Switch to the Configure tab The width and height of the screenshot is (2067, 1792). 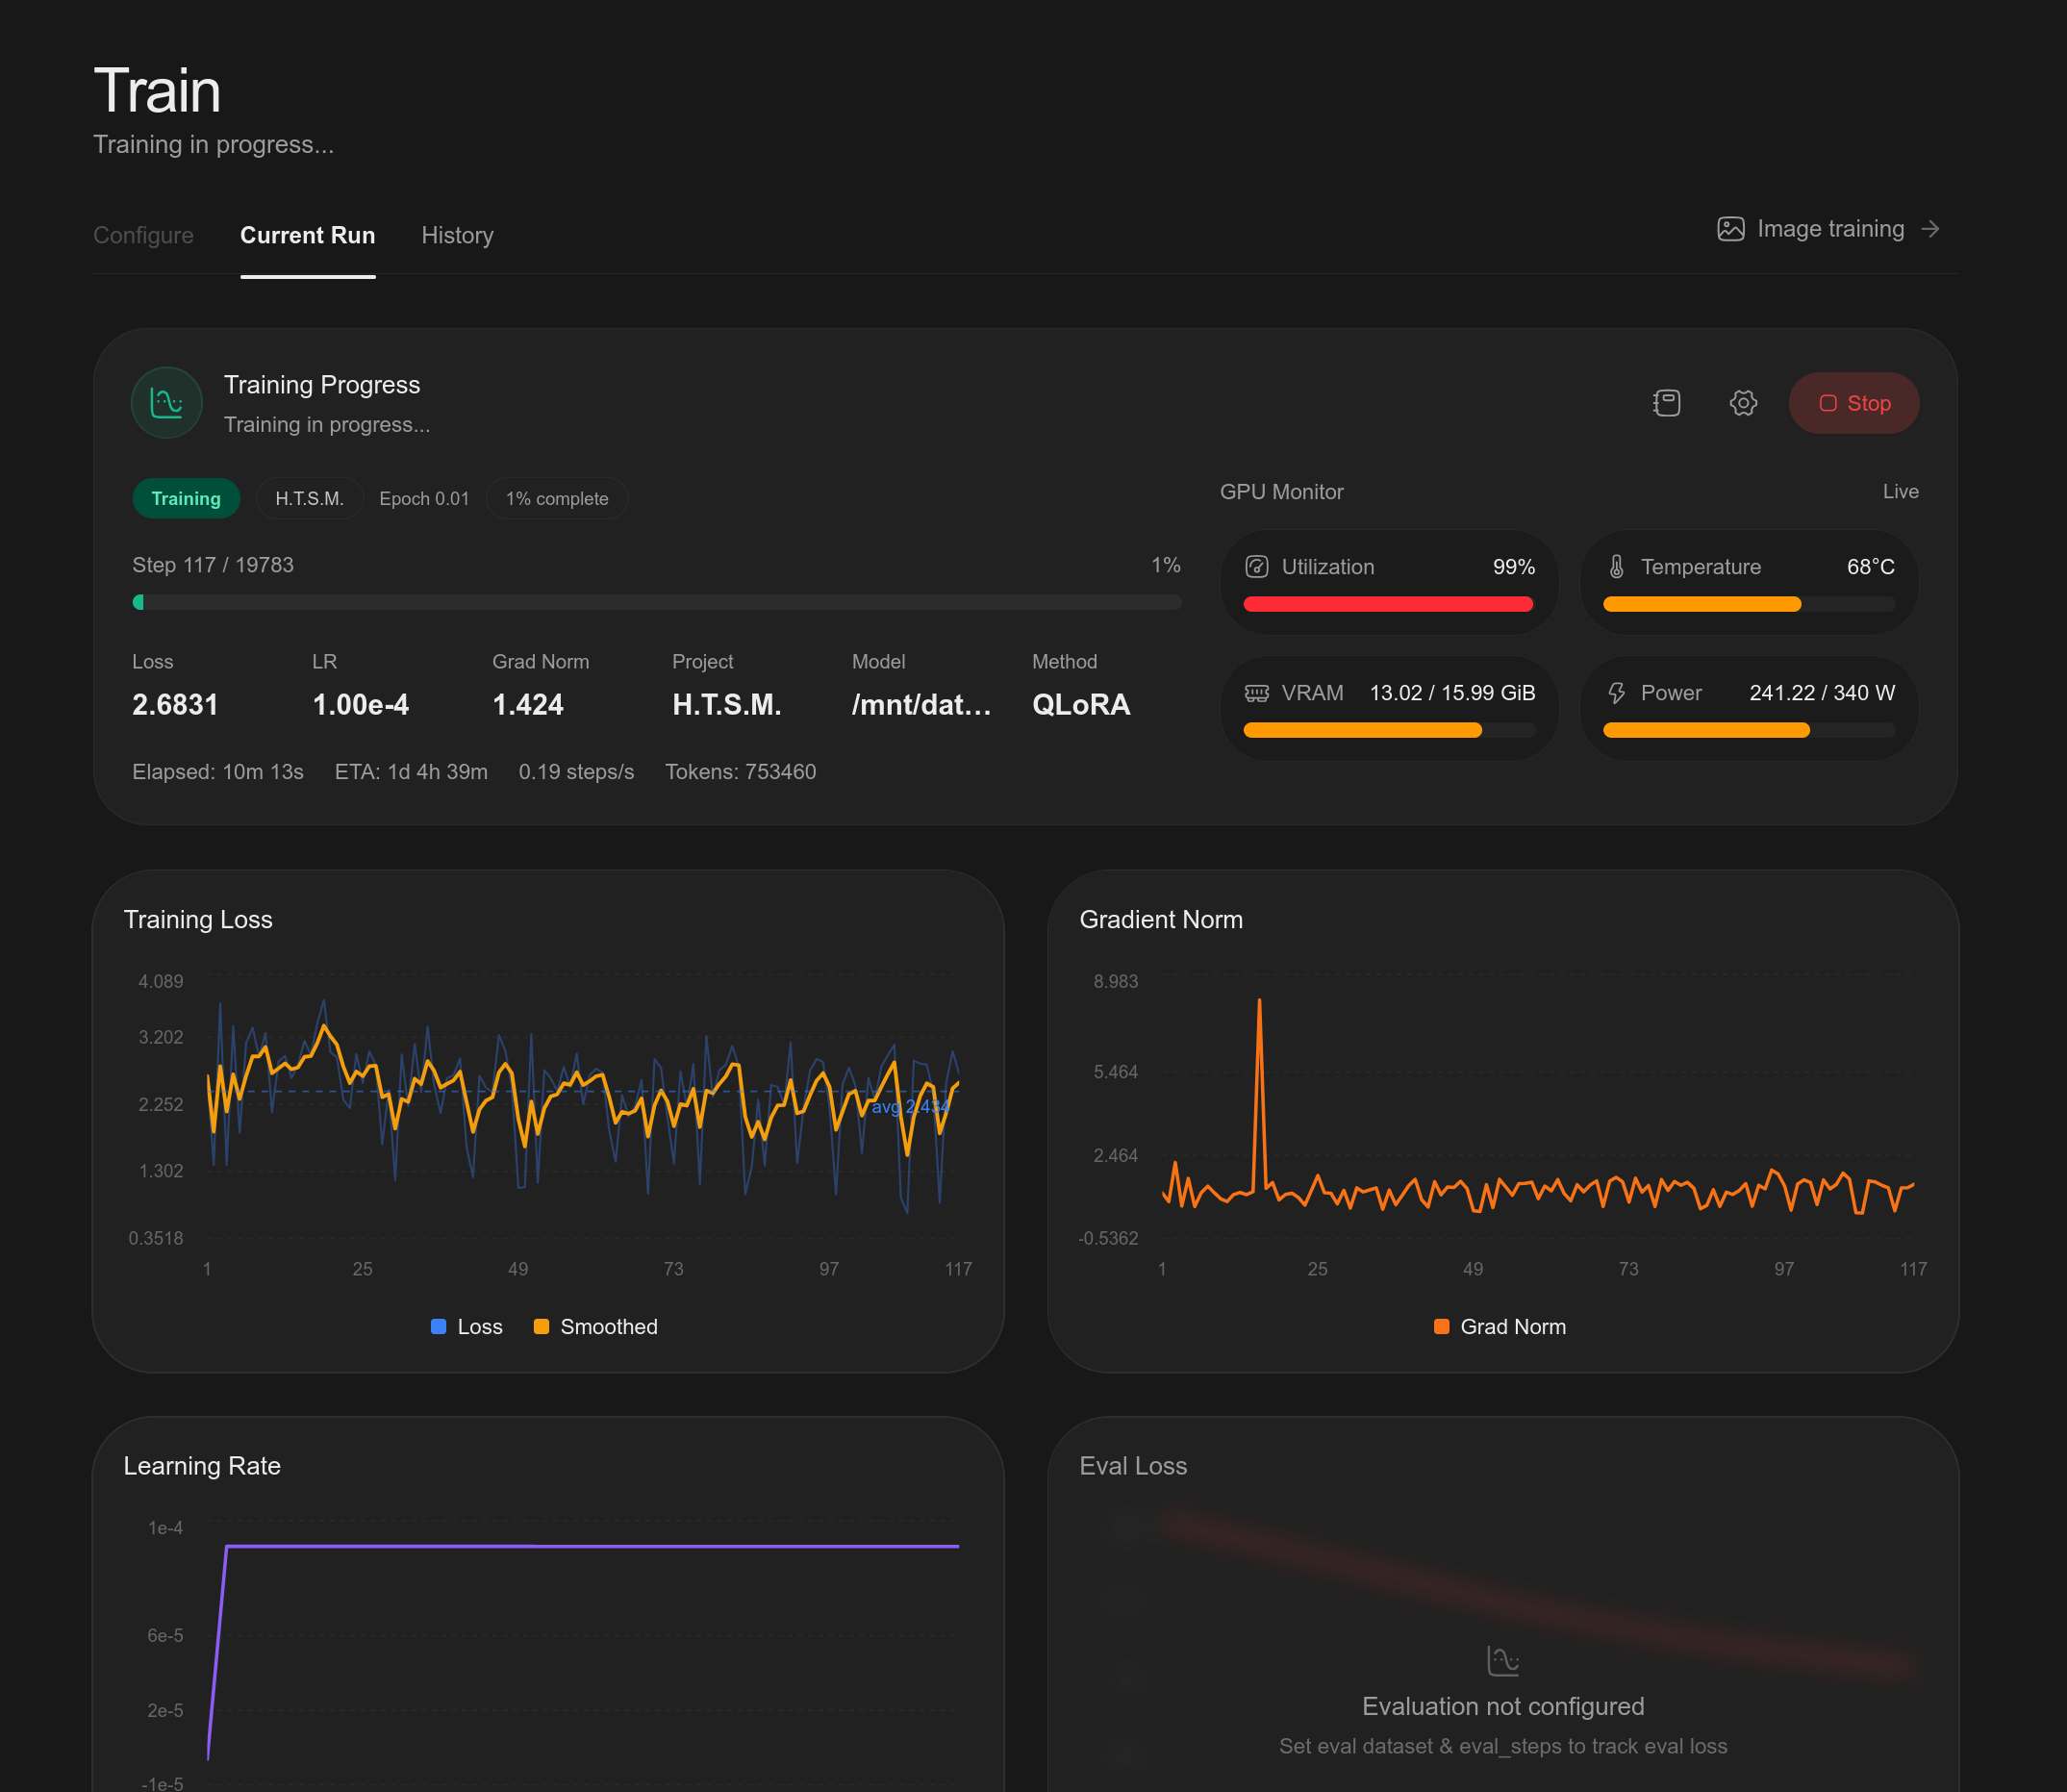click(x=143, y=235)
